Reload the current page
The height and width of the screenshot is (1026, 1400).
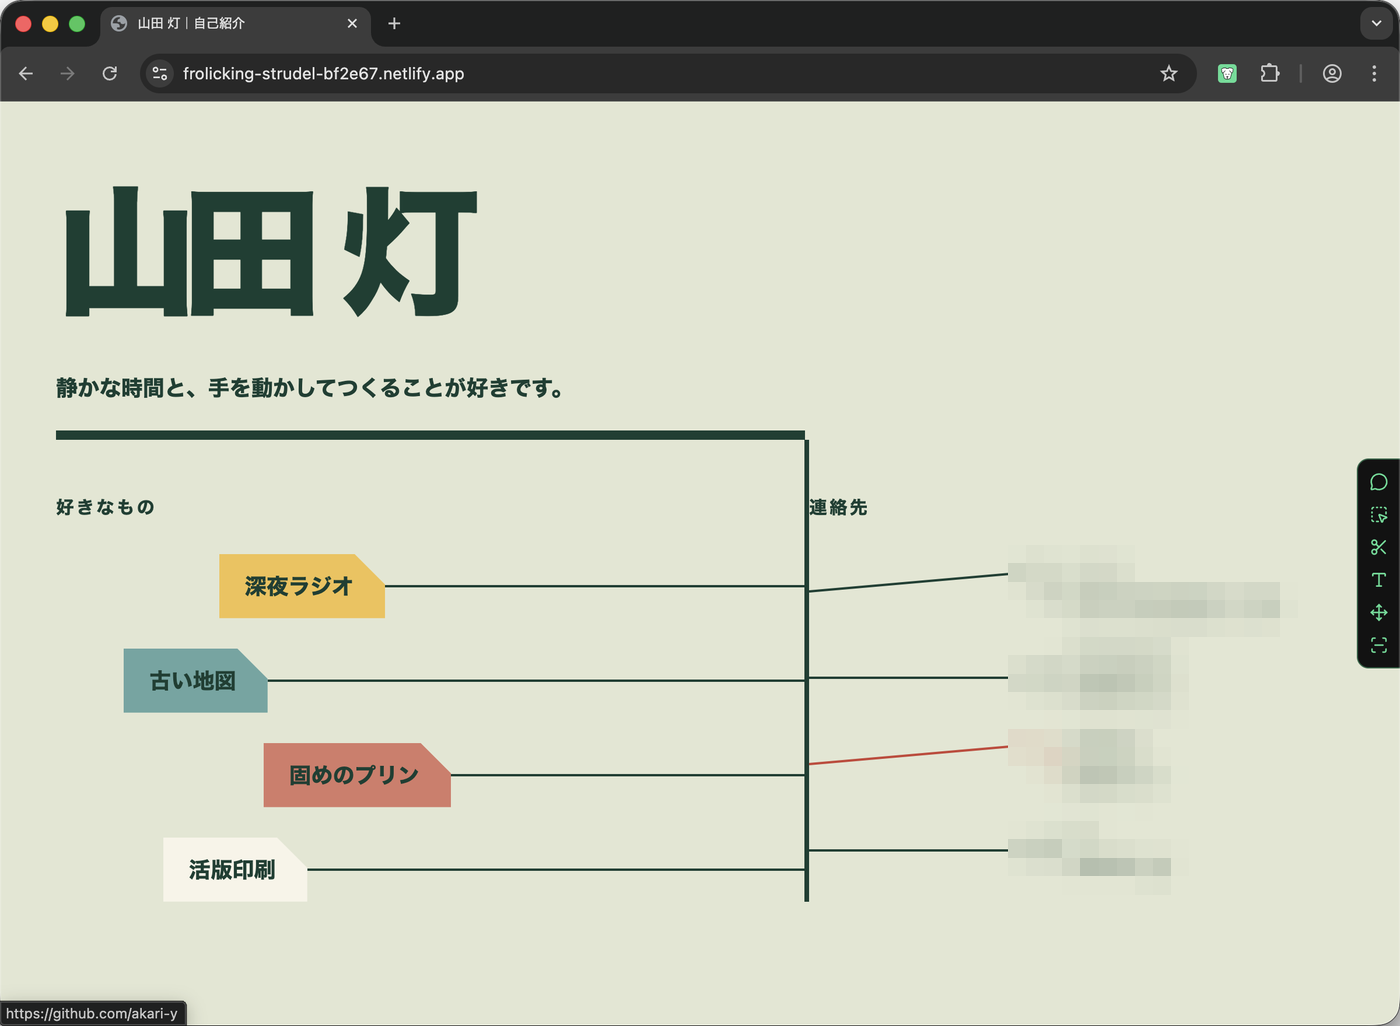coord(110,73)
